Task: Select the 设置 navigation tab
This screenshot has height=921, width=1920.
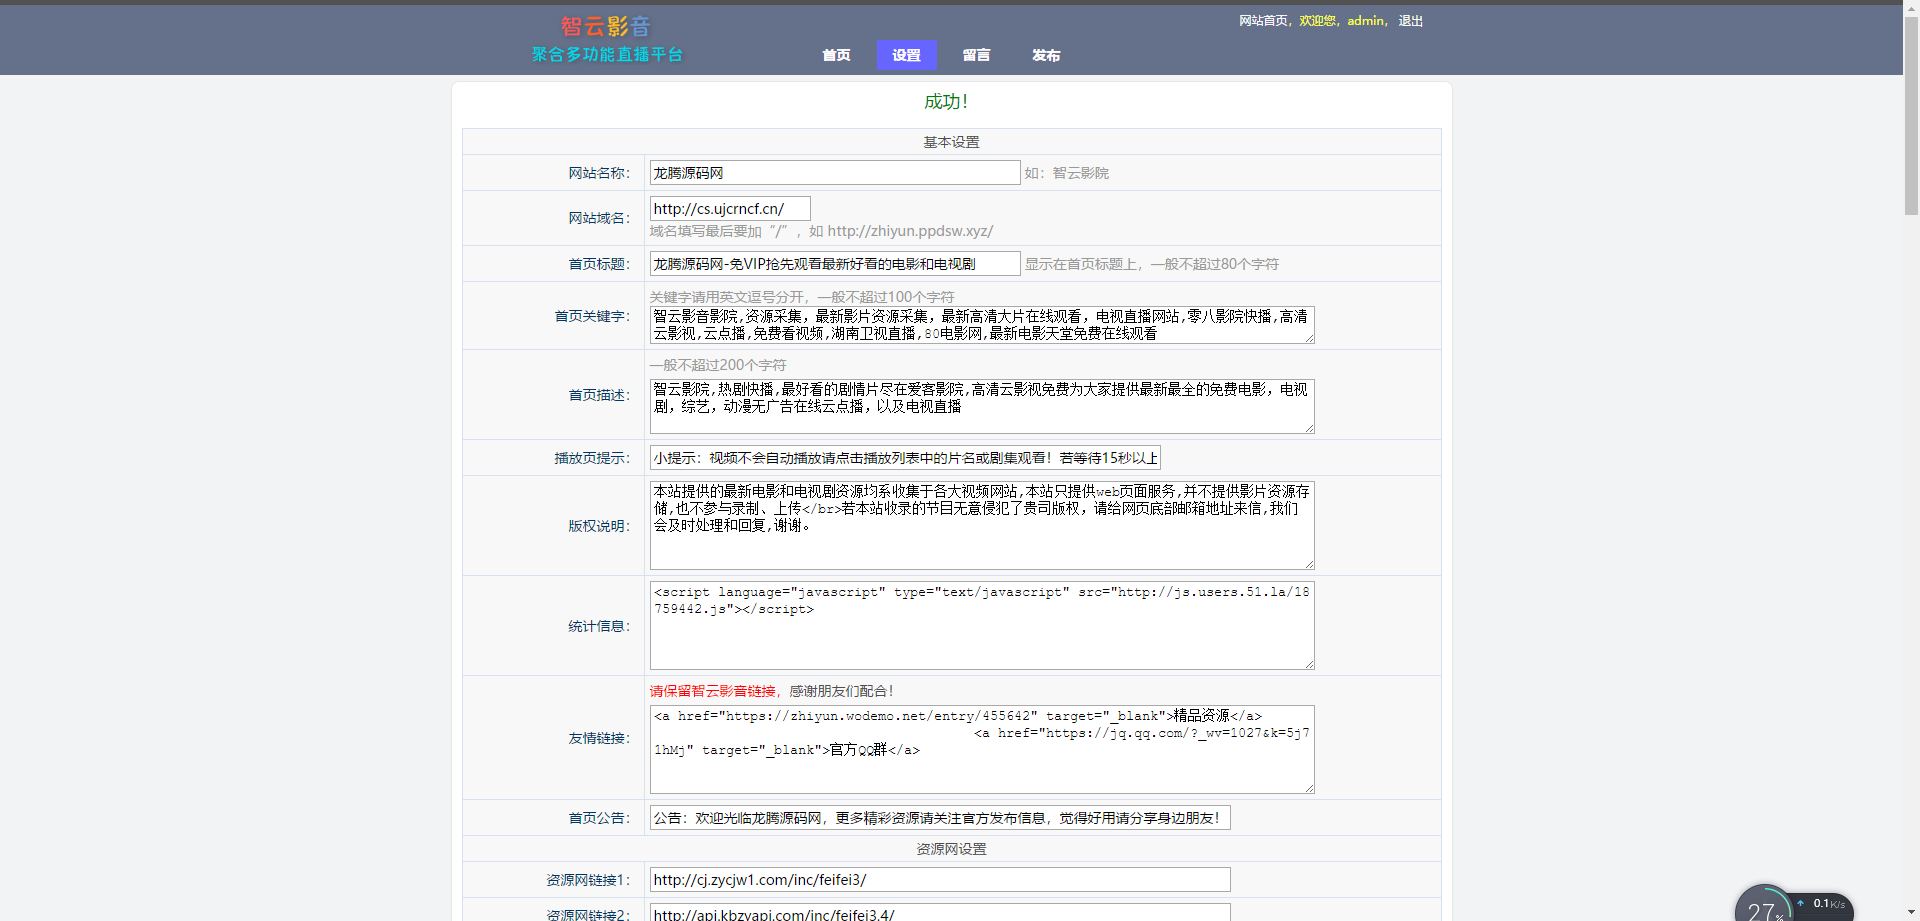Action: pyautogui.click(x=906, y=55)
